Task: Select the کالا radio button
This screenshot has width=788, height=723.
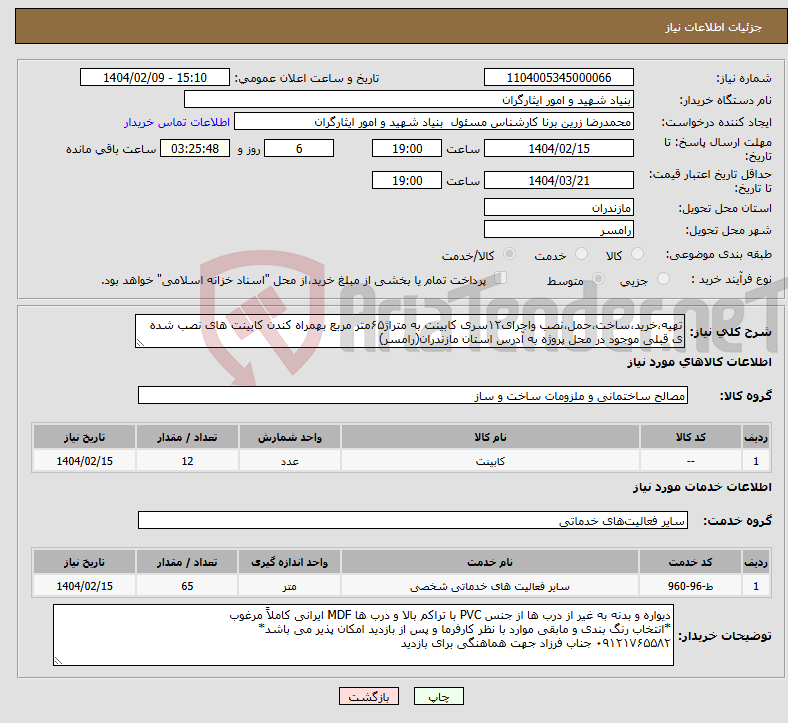Action: tap(637, 254)
